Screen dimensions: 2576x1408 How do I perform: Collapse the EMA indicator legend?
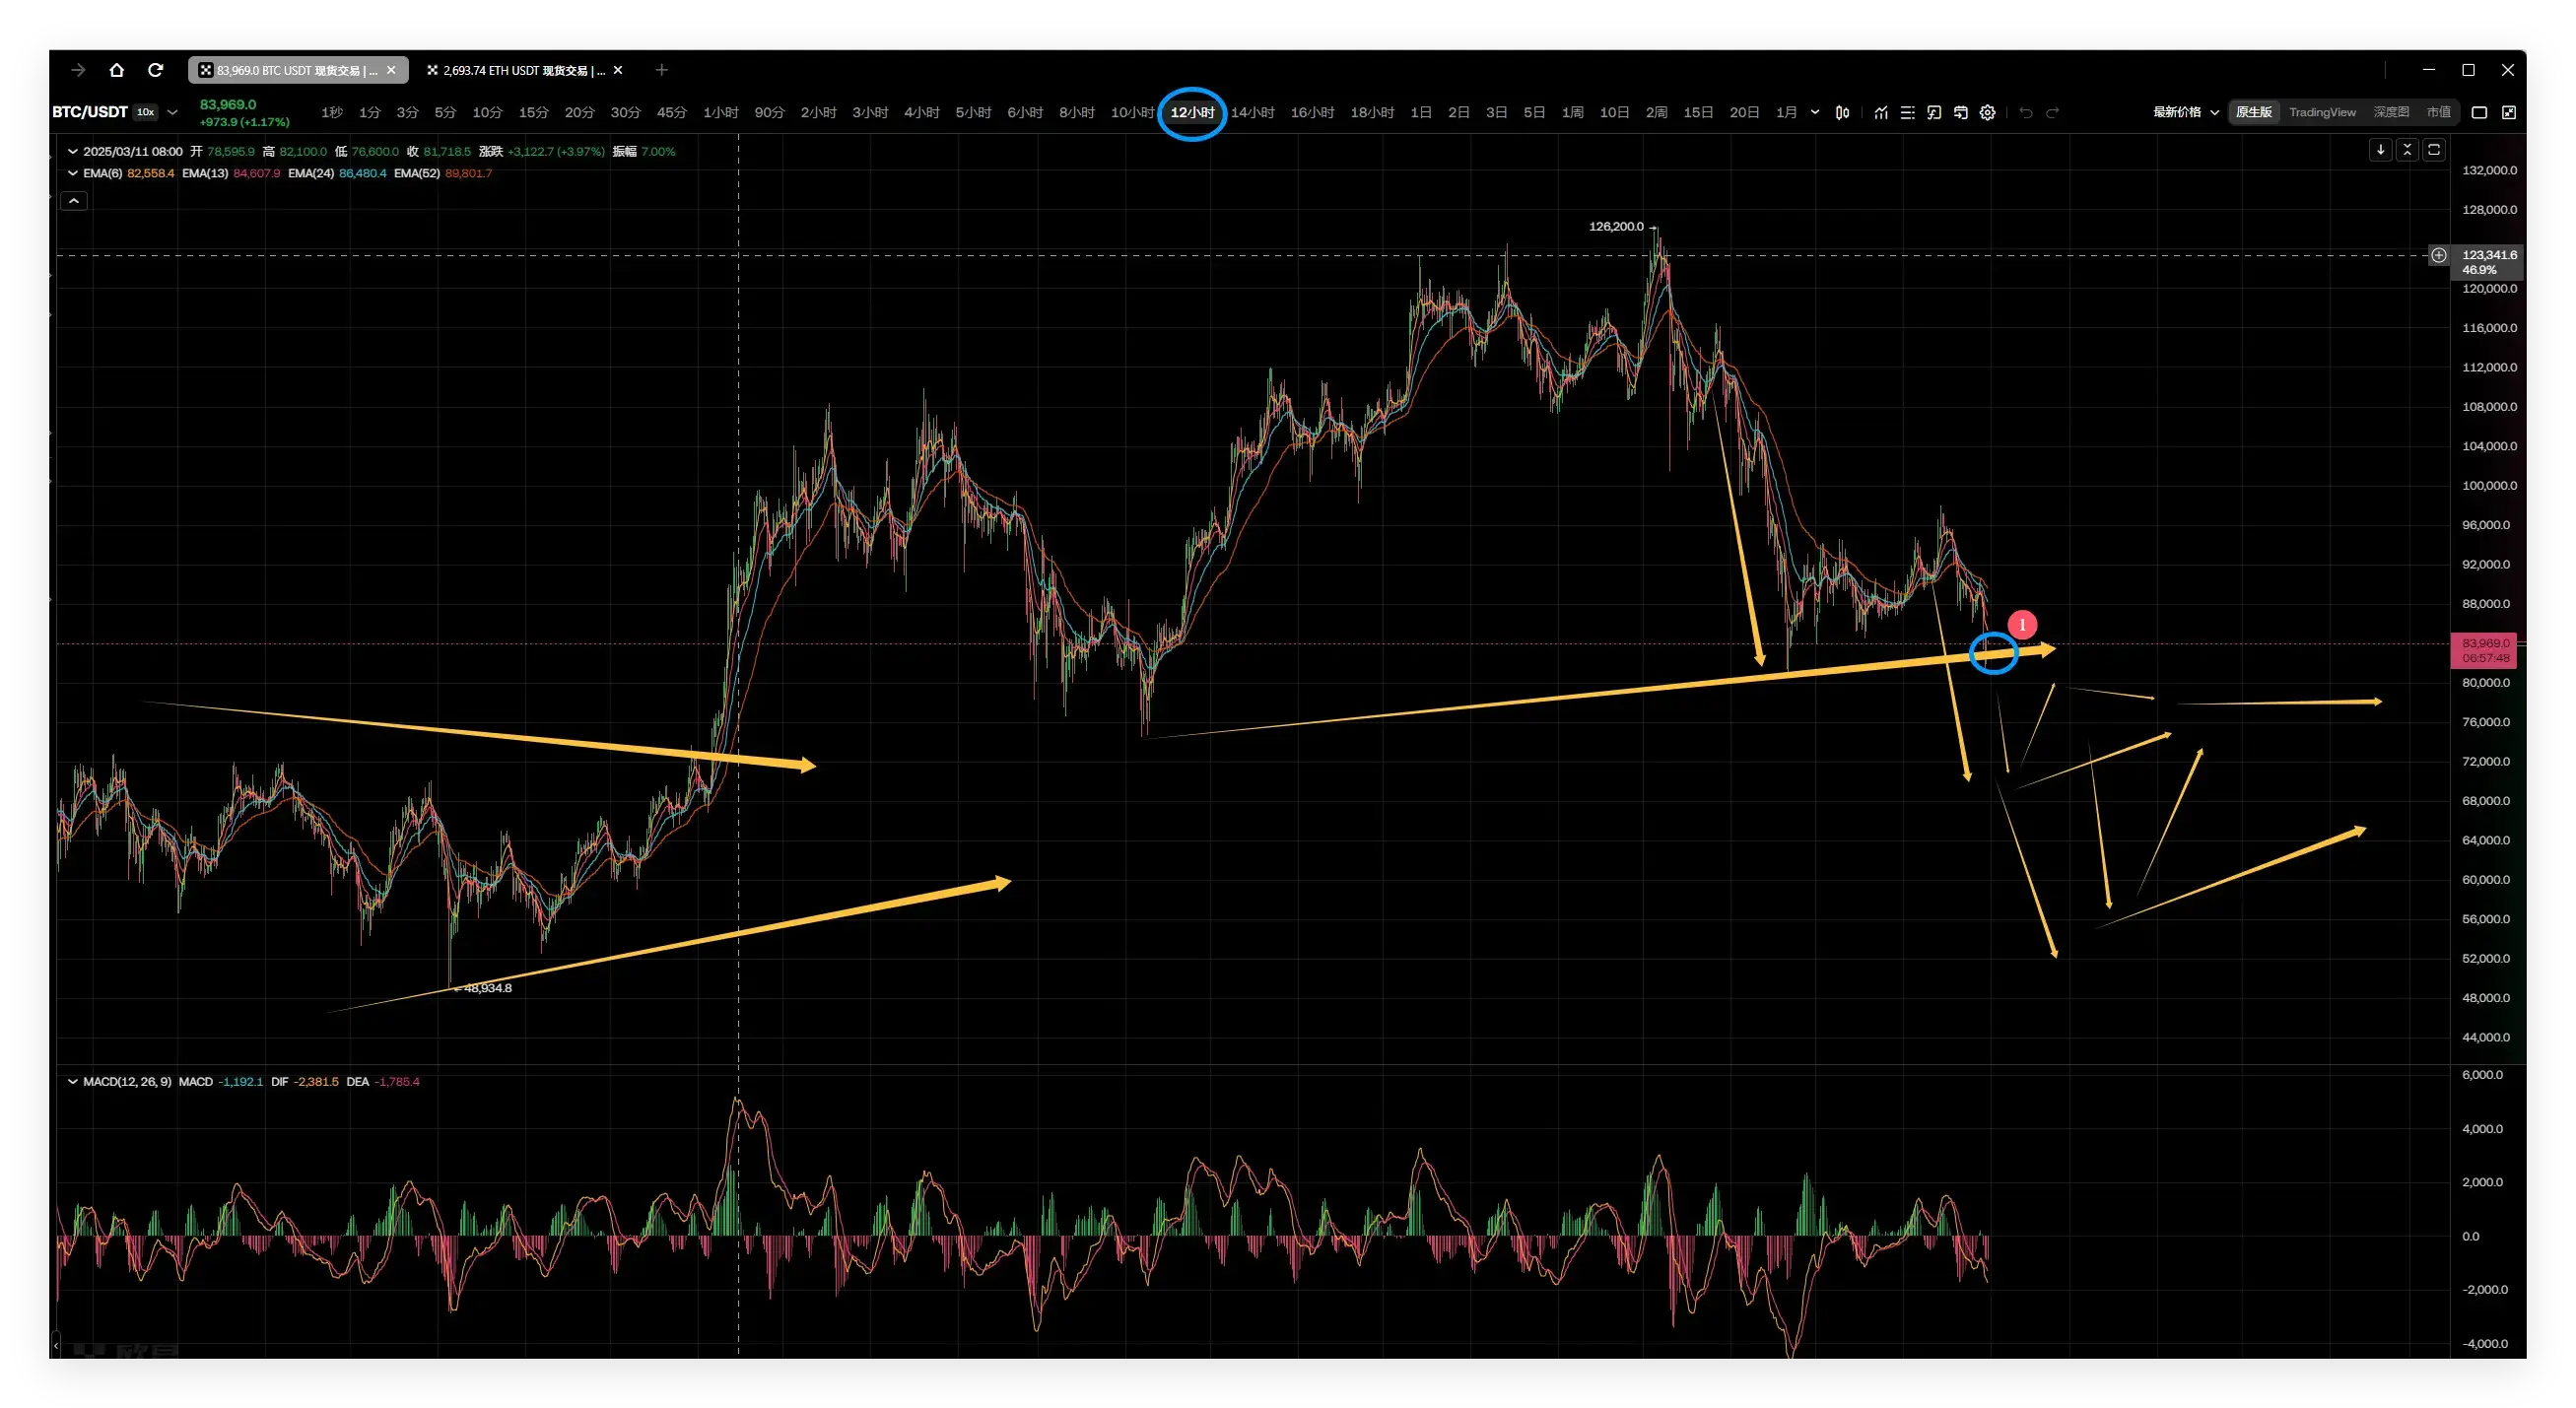(72, 173)
